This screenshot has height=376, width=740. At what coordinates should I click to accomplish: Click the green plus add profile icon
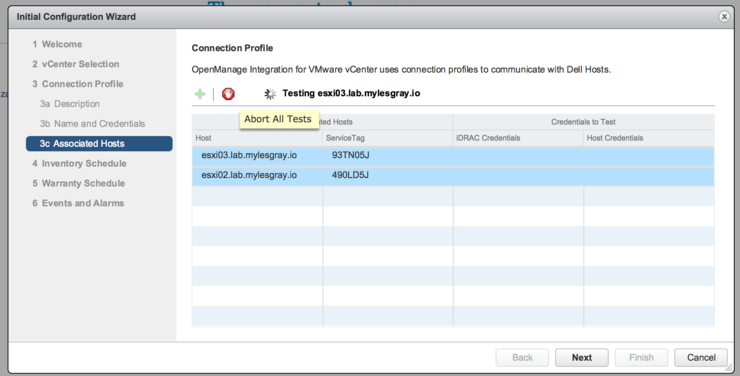click(x=200, y=94)
